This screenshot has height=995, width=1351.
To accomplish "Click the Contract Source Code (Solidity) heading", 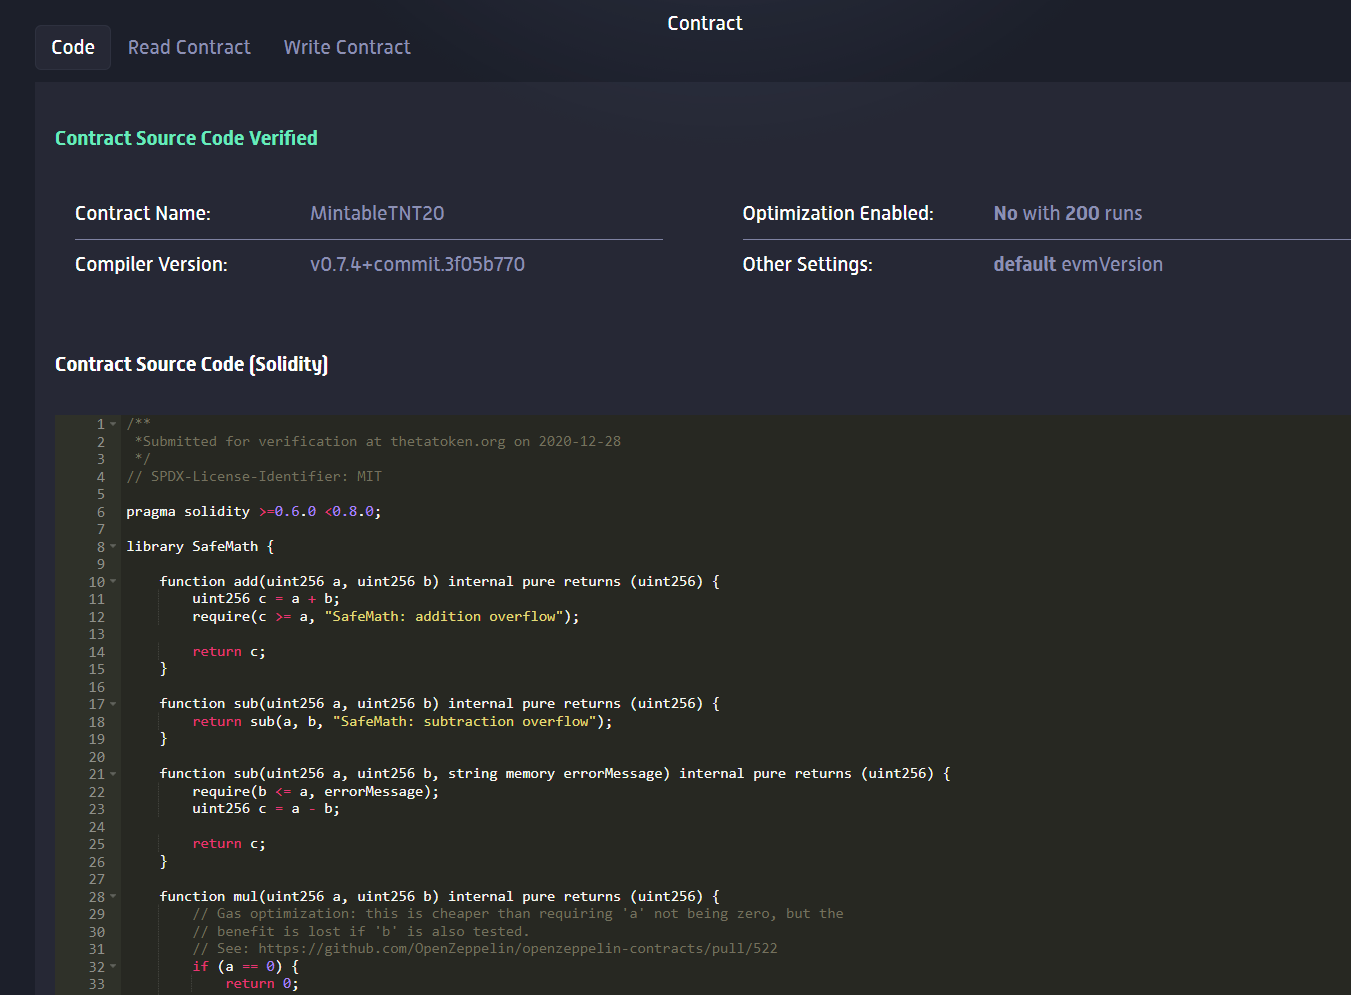I will [x=191, y=364].
